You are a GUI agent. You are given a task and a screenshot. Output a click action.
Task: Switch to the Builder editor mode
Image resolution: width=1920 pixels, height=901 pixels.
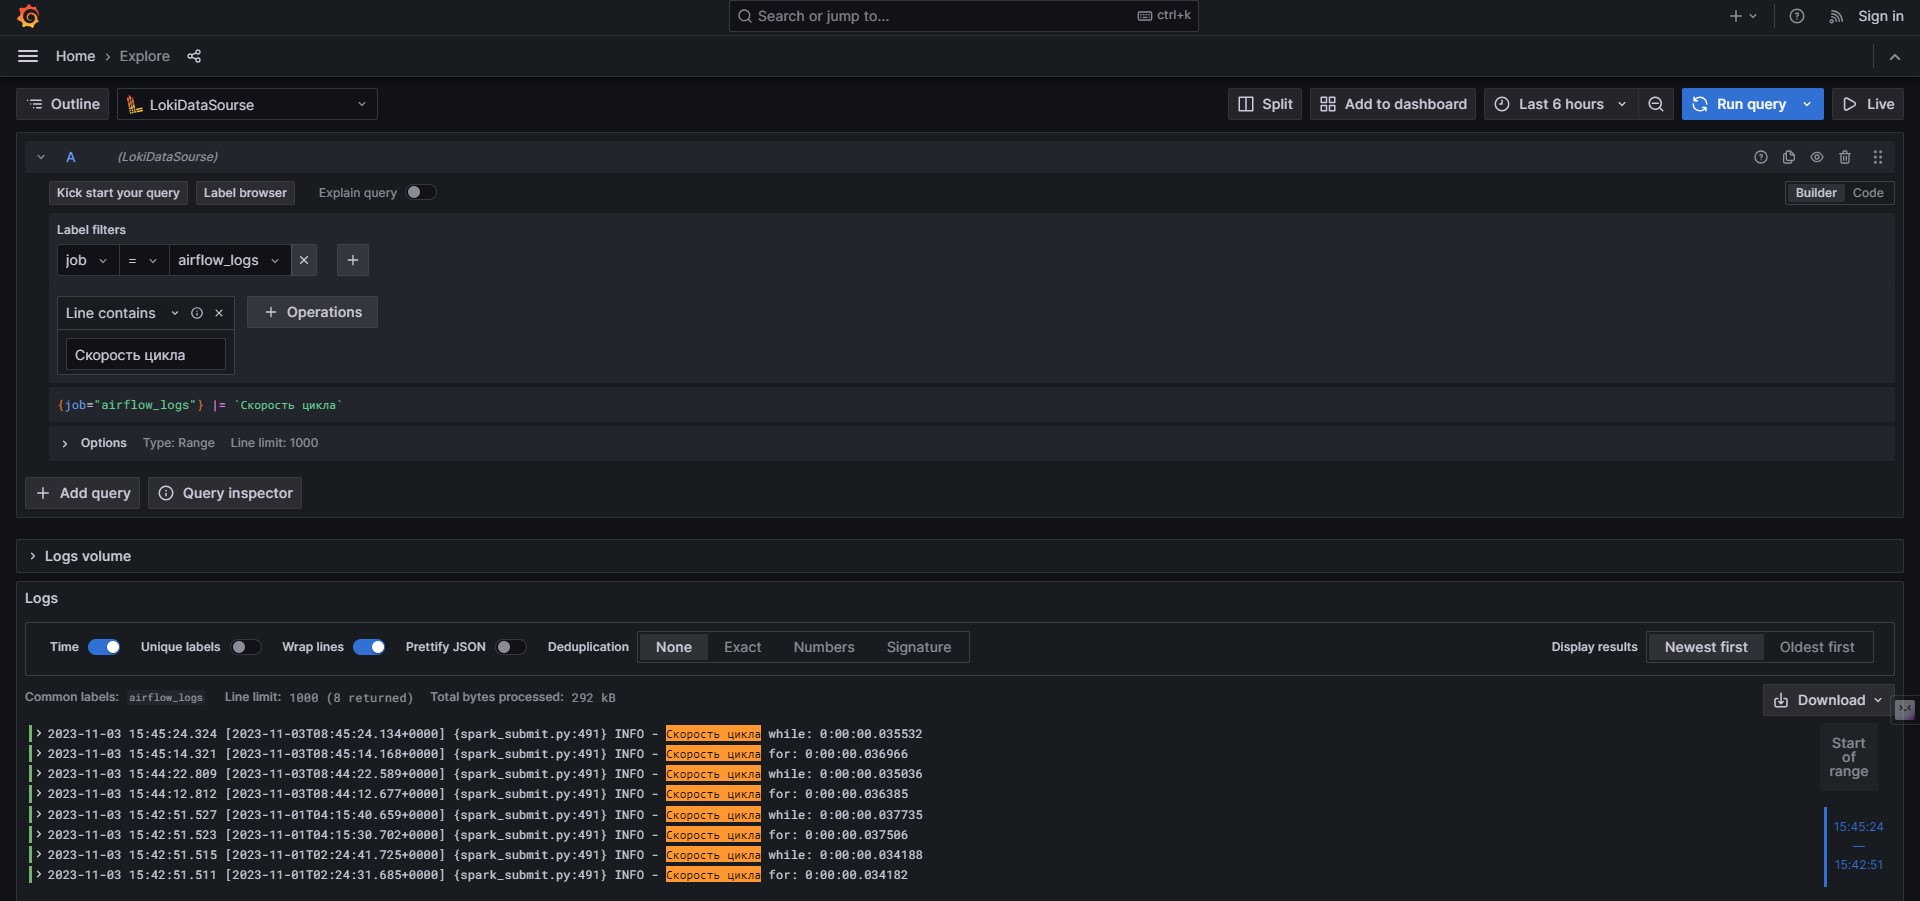pos(1816,193)
